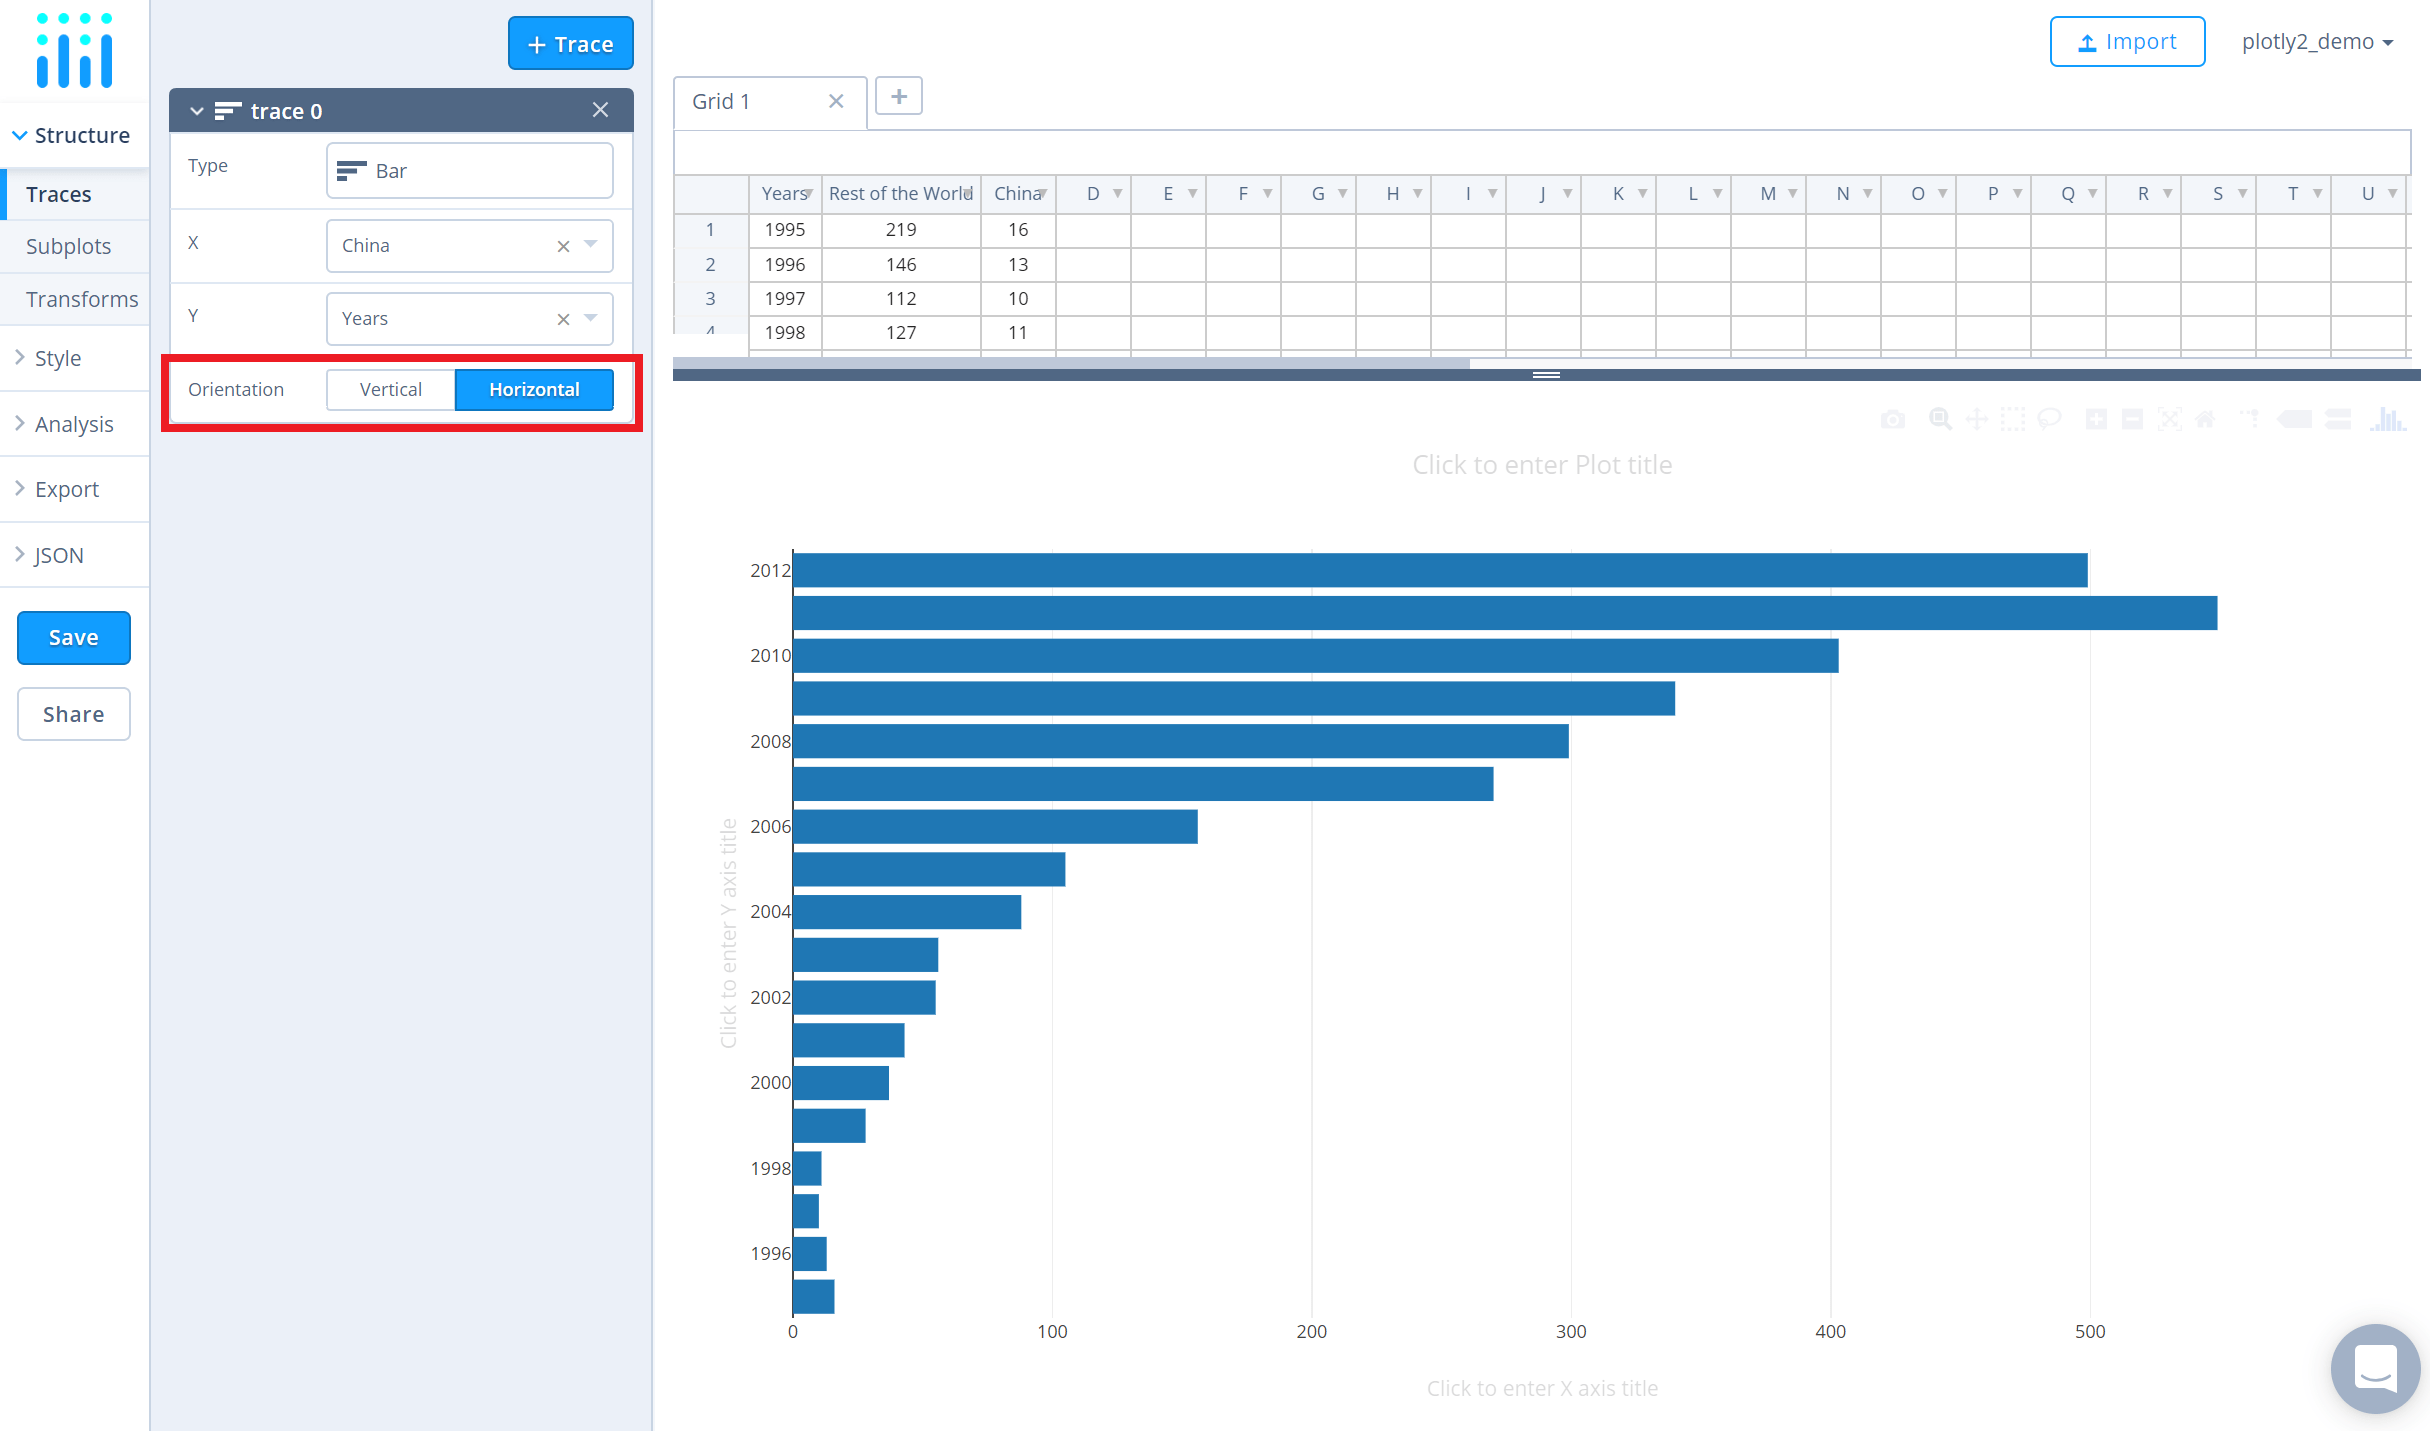Click the camera download plot icon

point(1892,419)
